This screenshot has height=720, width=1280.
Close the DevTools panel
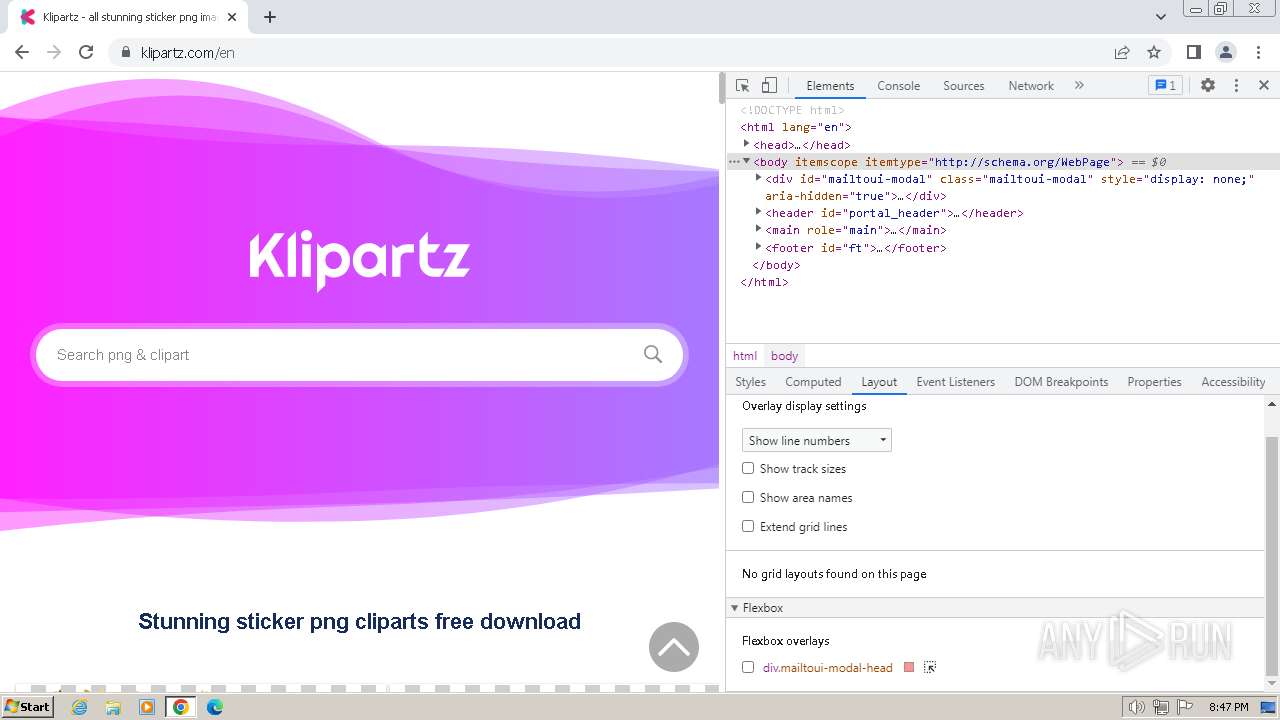[1264, 86]
